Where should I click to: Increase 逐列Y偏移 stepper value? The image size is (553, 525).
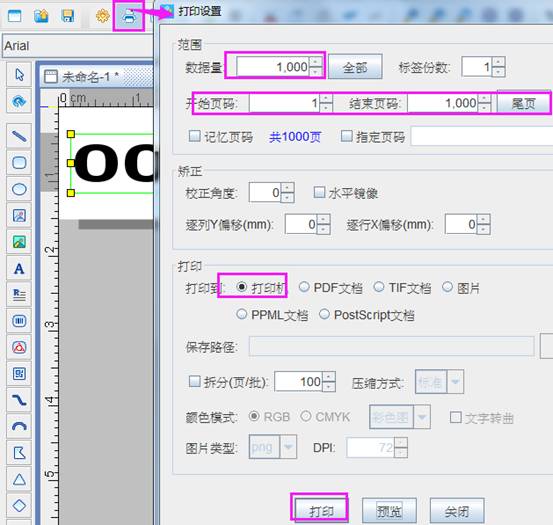(323, 219)
